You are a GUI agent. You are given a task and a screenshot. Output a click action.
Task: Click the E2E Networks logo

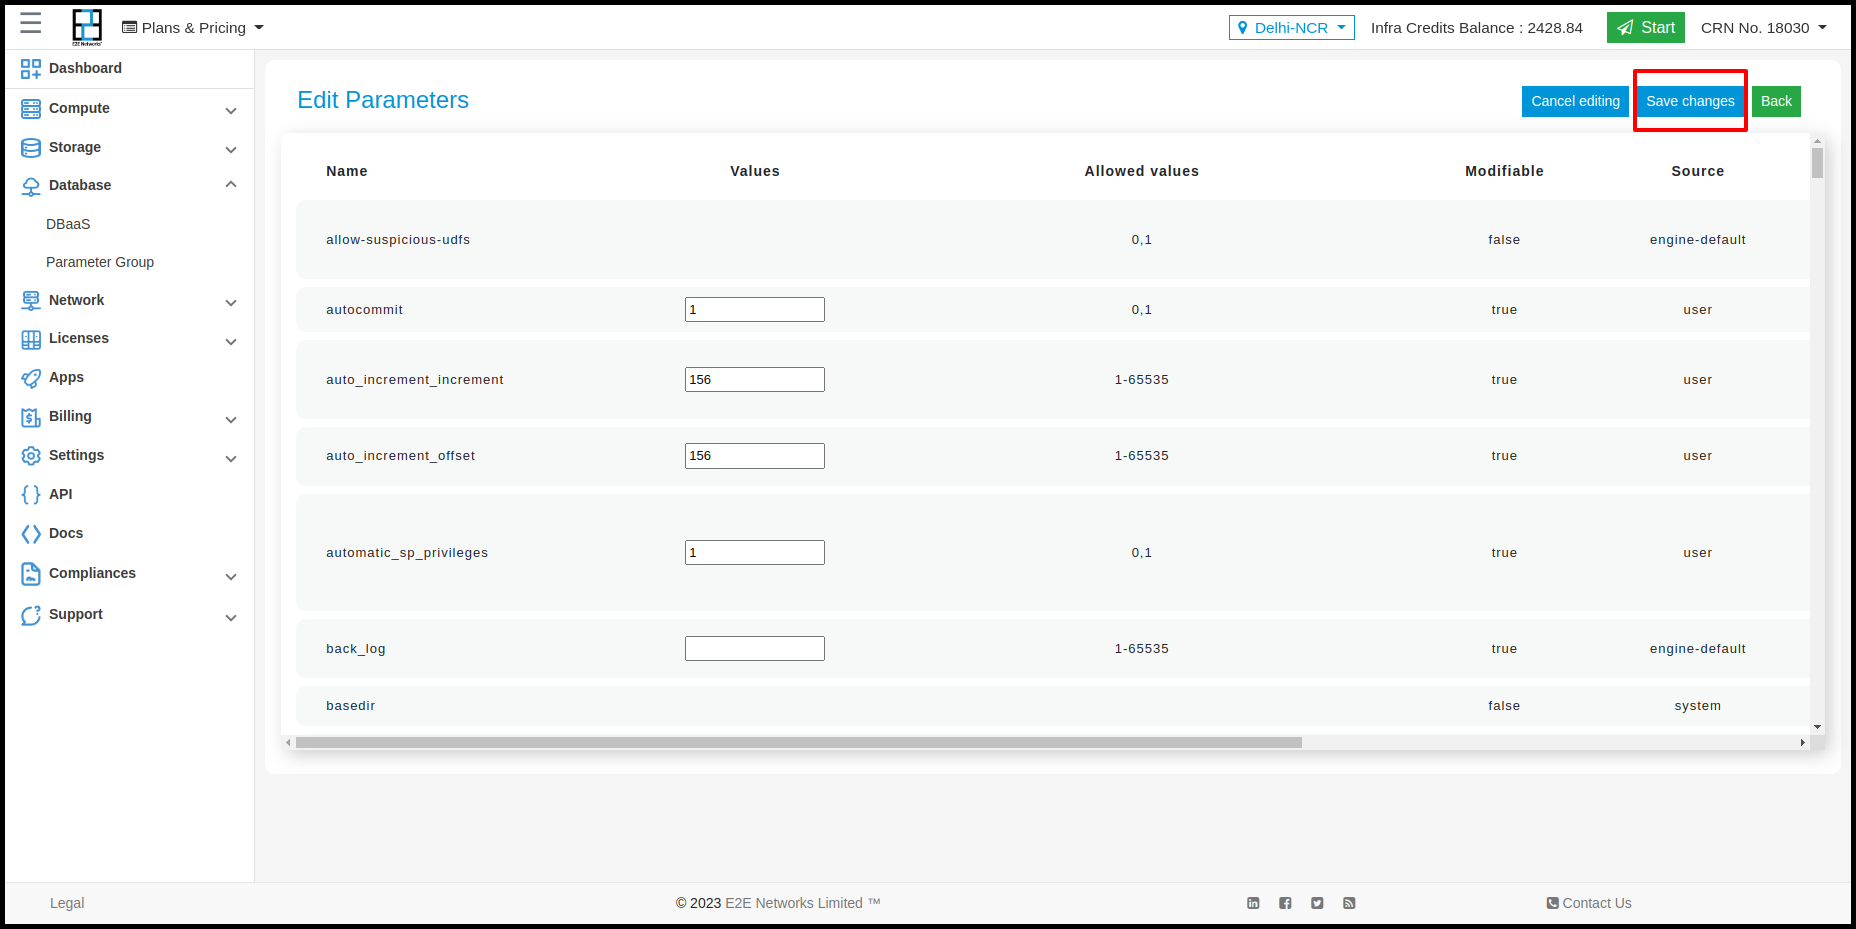87,27
